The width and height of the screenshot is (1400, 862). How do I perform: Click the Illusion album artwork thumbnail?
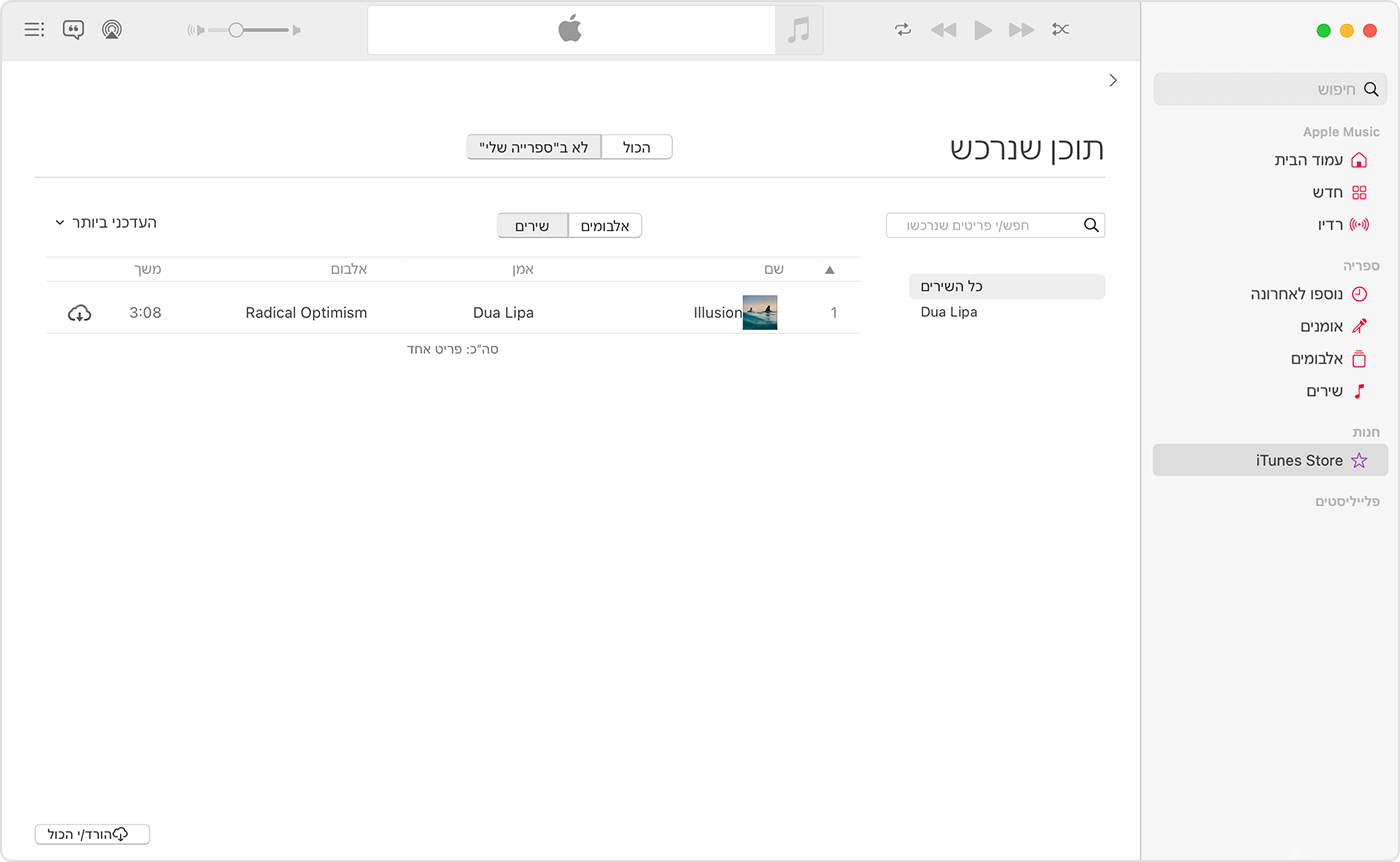(x=760, y=312)
